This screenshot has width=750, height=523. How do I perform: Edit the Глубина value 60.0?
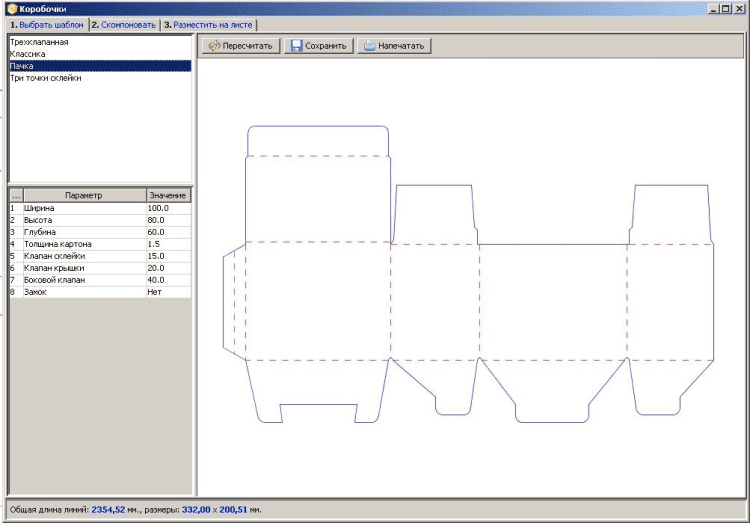168,232
